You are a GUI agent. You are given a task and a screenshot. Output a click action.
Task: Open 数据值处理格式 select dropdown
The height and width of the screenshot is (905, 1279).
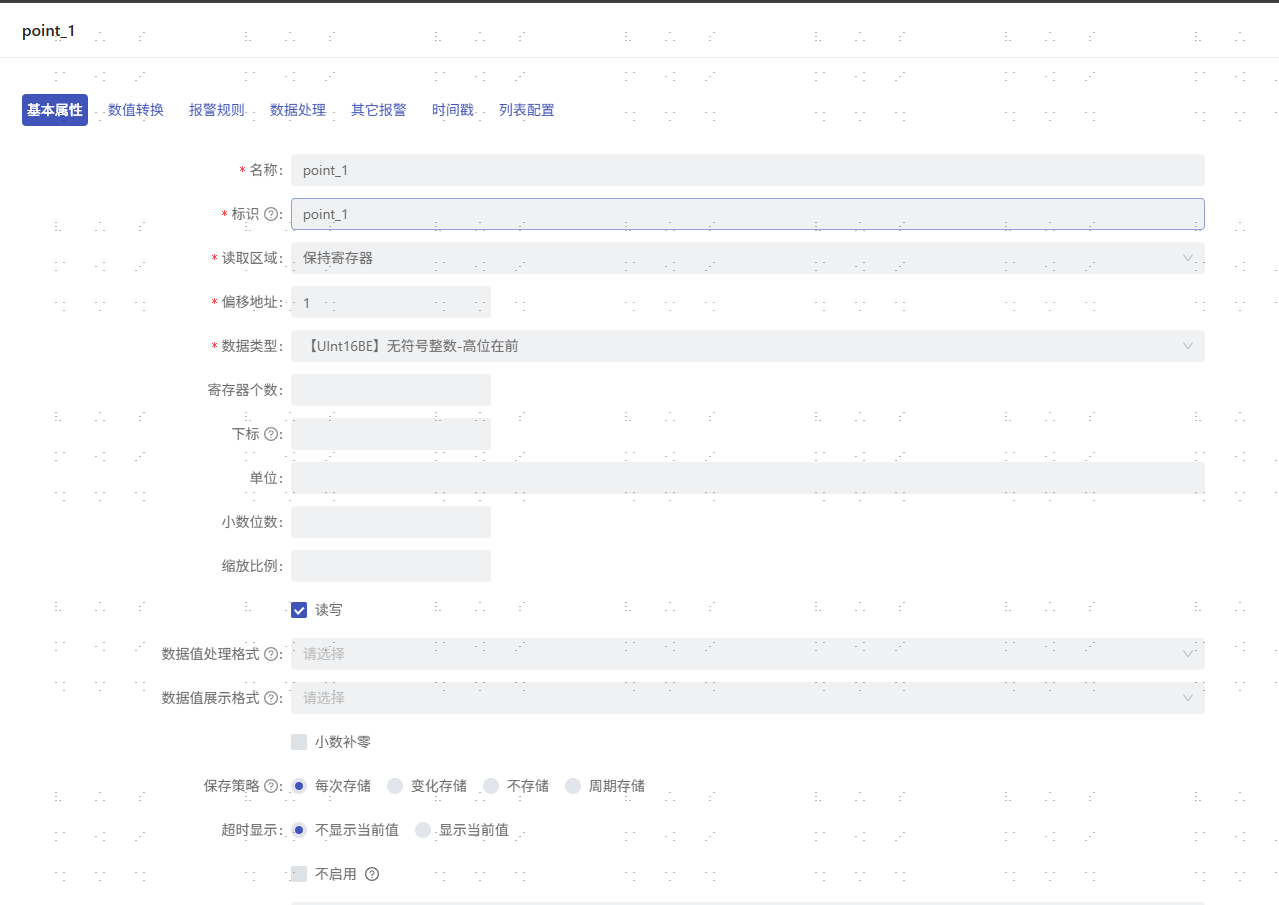click(x=748, y=654)
